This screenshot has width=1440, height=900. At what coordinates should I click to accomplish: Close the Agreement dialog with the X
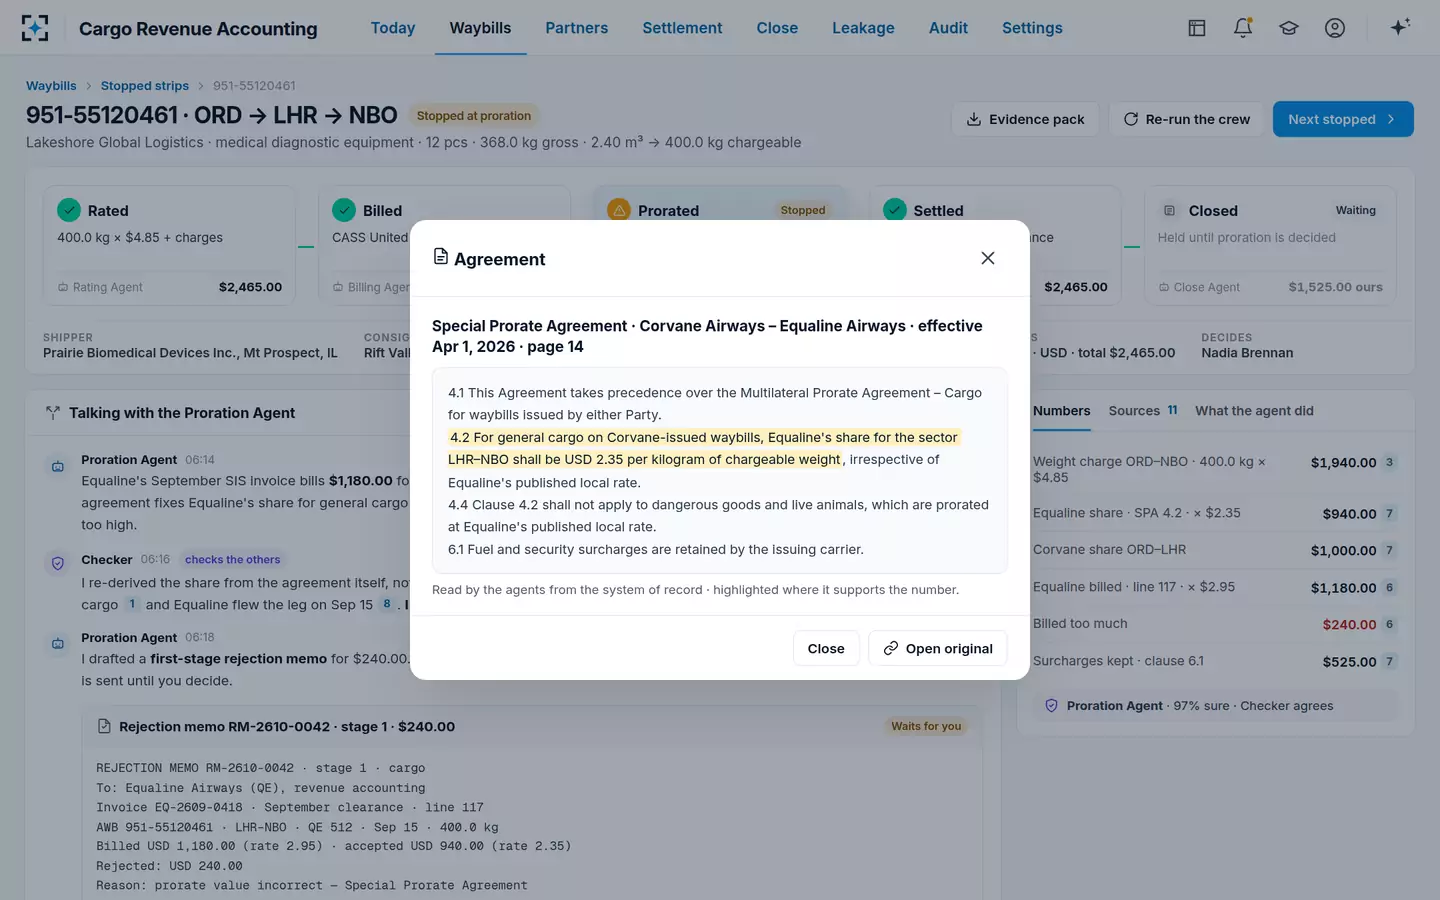click(988, 258)
